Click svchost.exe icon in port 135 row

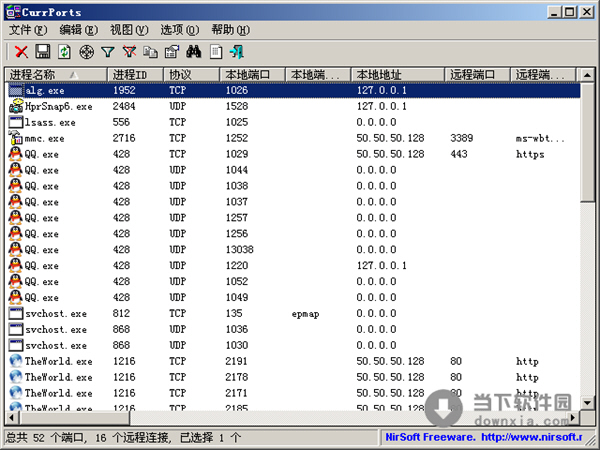[x=16, y=313]
